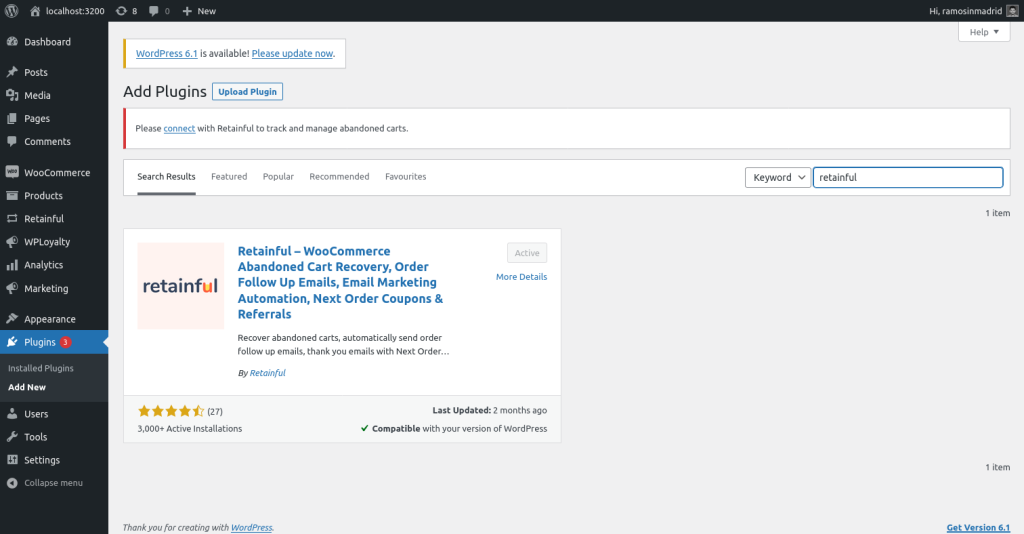Image resolution: width=1024 pixels, height=534 pixels.
Task: Open the Keyword search type dropdown
Action: coord(778,178)
